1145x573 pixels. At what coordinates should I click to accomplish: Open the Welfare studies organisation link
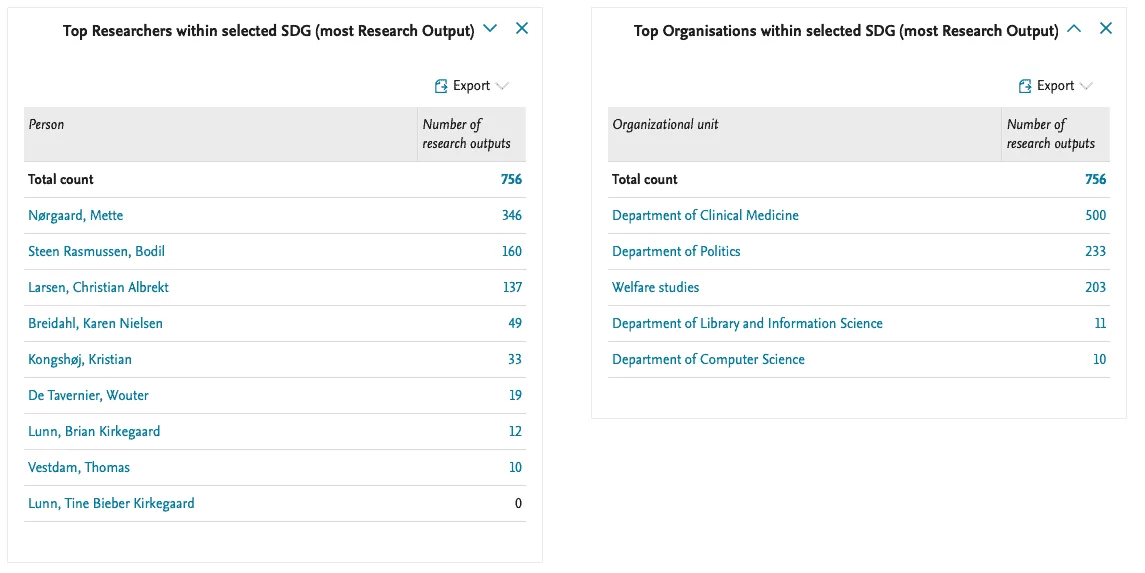click(x=655, y=288)
